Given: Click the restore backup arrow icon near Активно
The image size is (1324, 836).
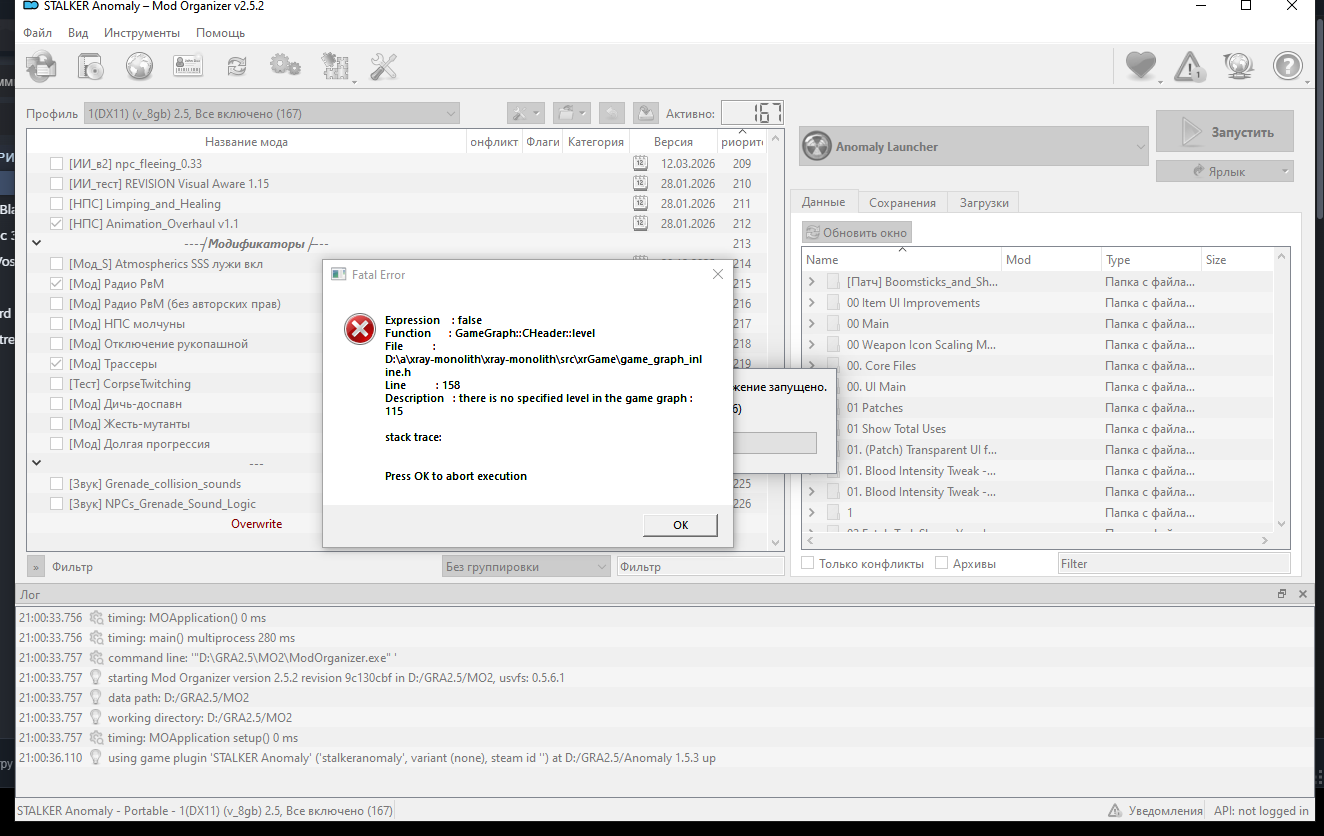Looking at the screenshot, I should [614, 113].
